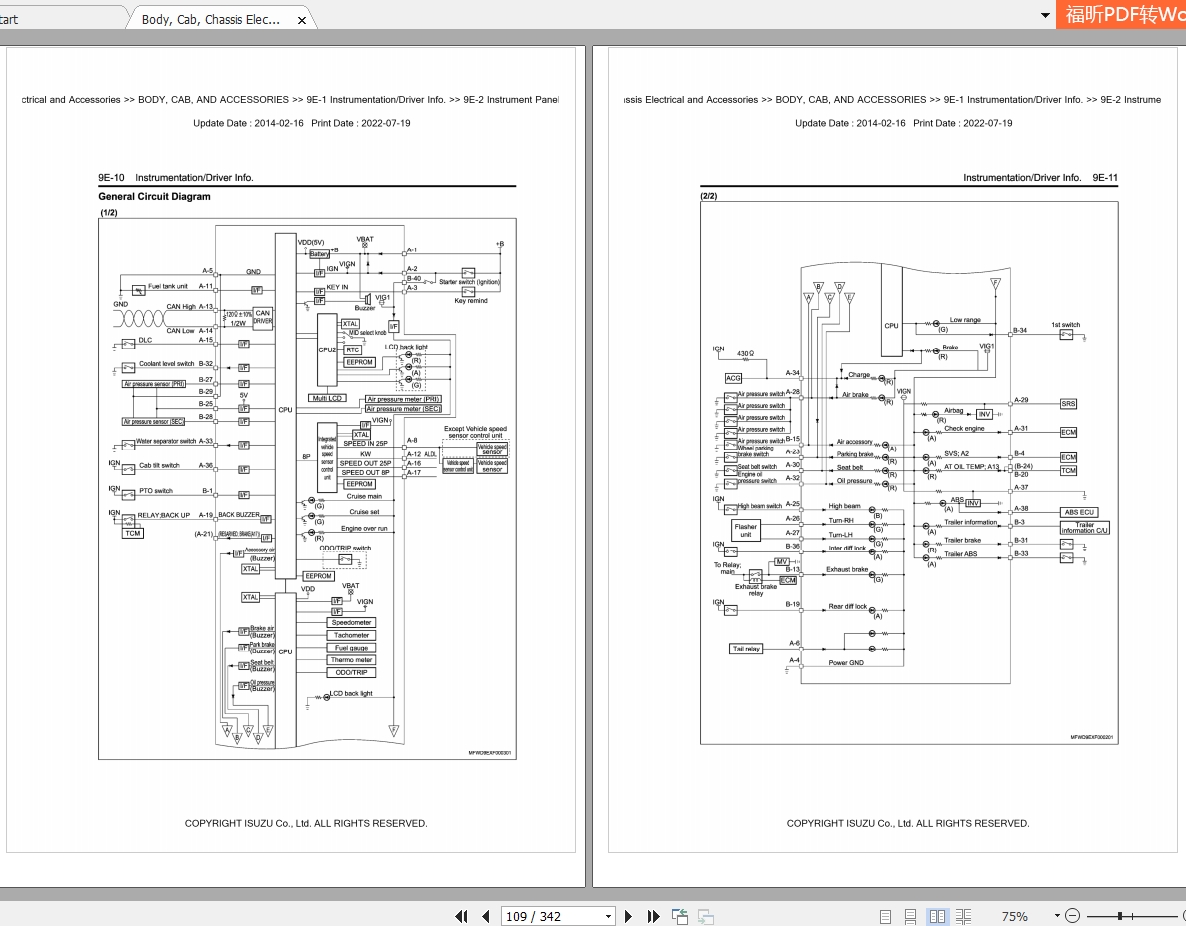Adjust the zoom slider handle
Viewport: 1186px width, 926px height.
(x=1119, y=916)
